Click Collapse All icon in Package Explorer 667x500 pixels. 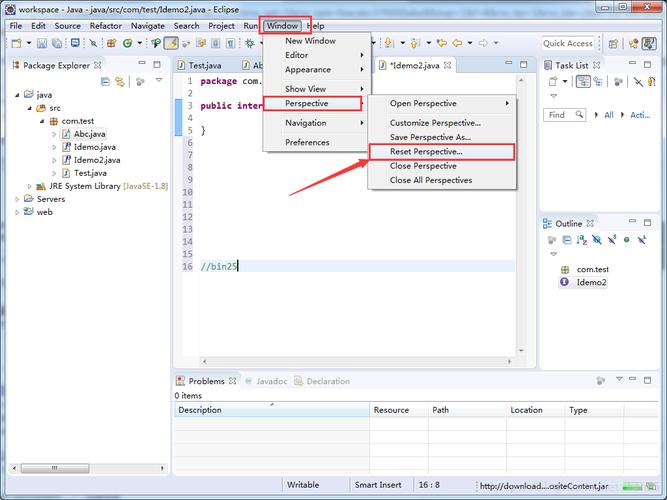click(x=105, y=81)
